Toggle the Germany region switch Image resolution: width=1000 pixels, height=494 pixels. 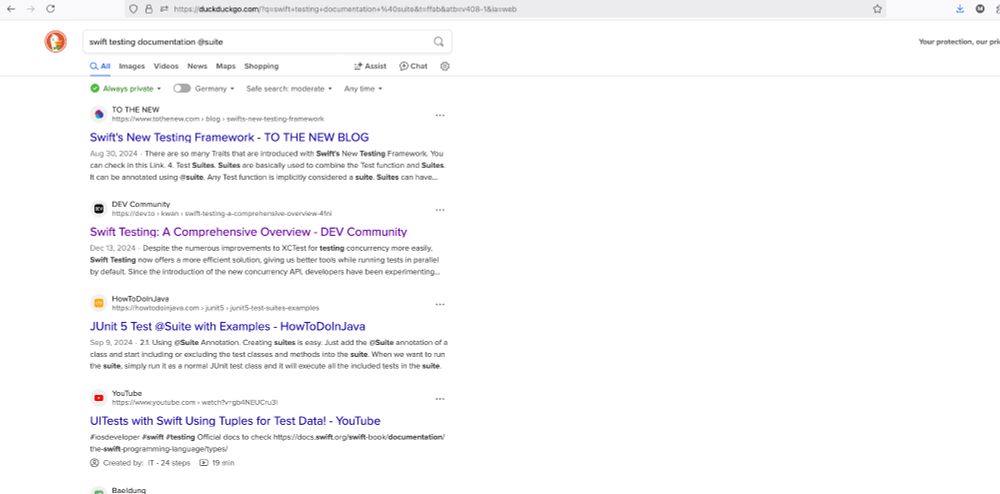coord(182,89)
